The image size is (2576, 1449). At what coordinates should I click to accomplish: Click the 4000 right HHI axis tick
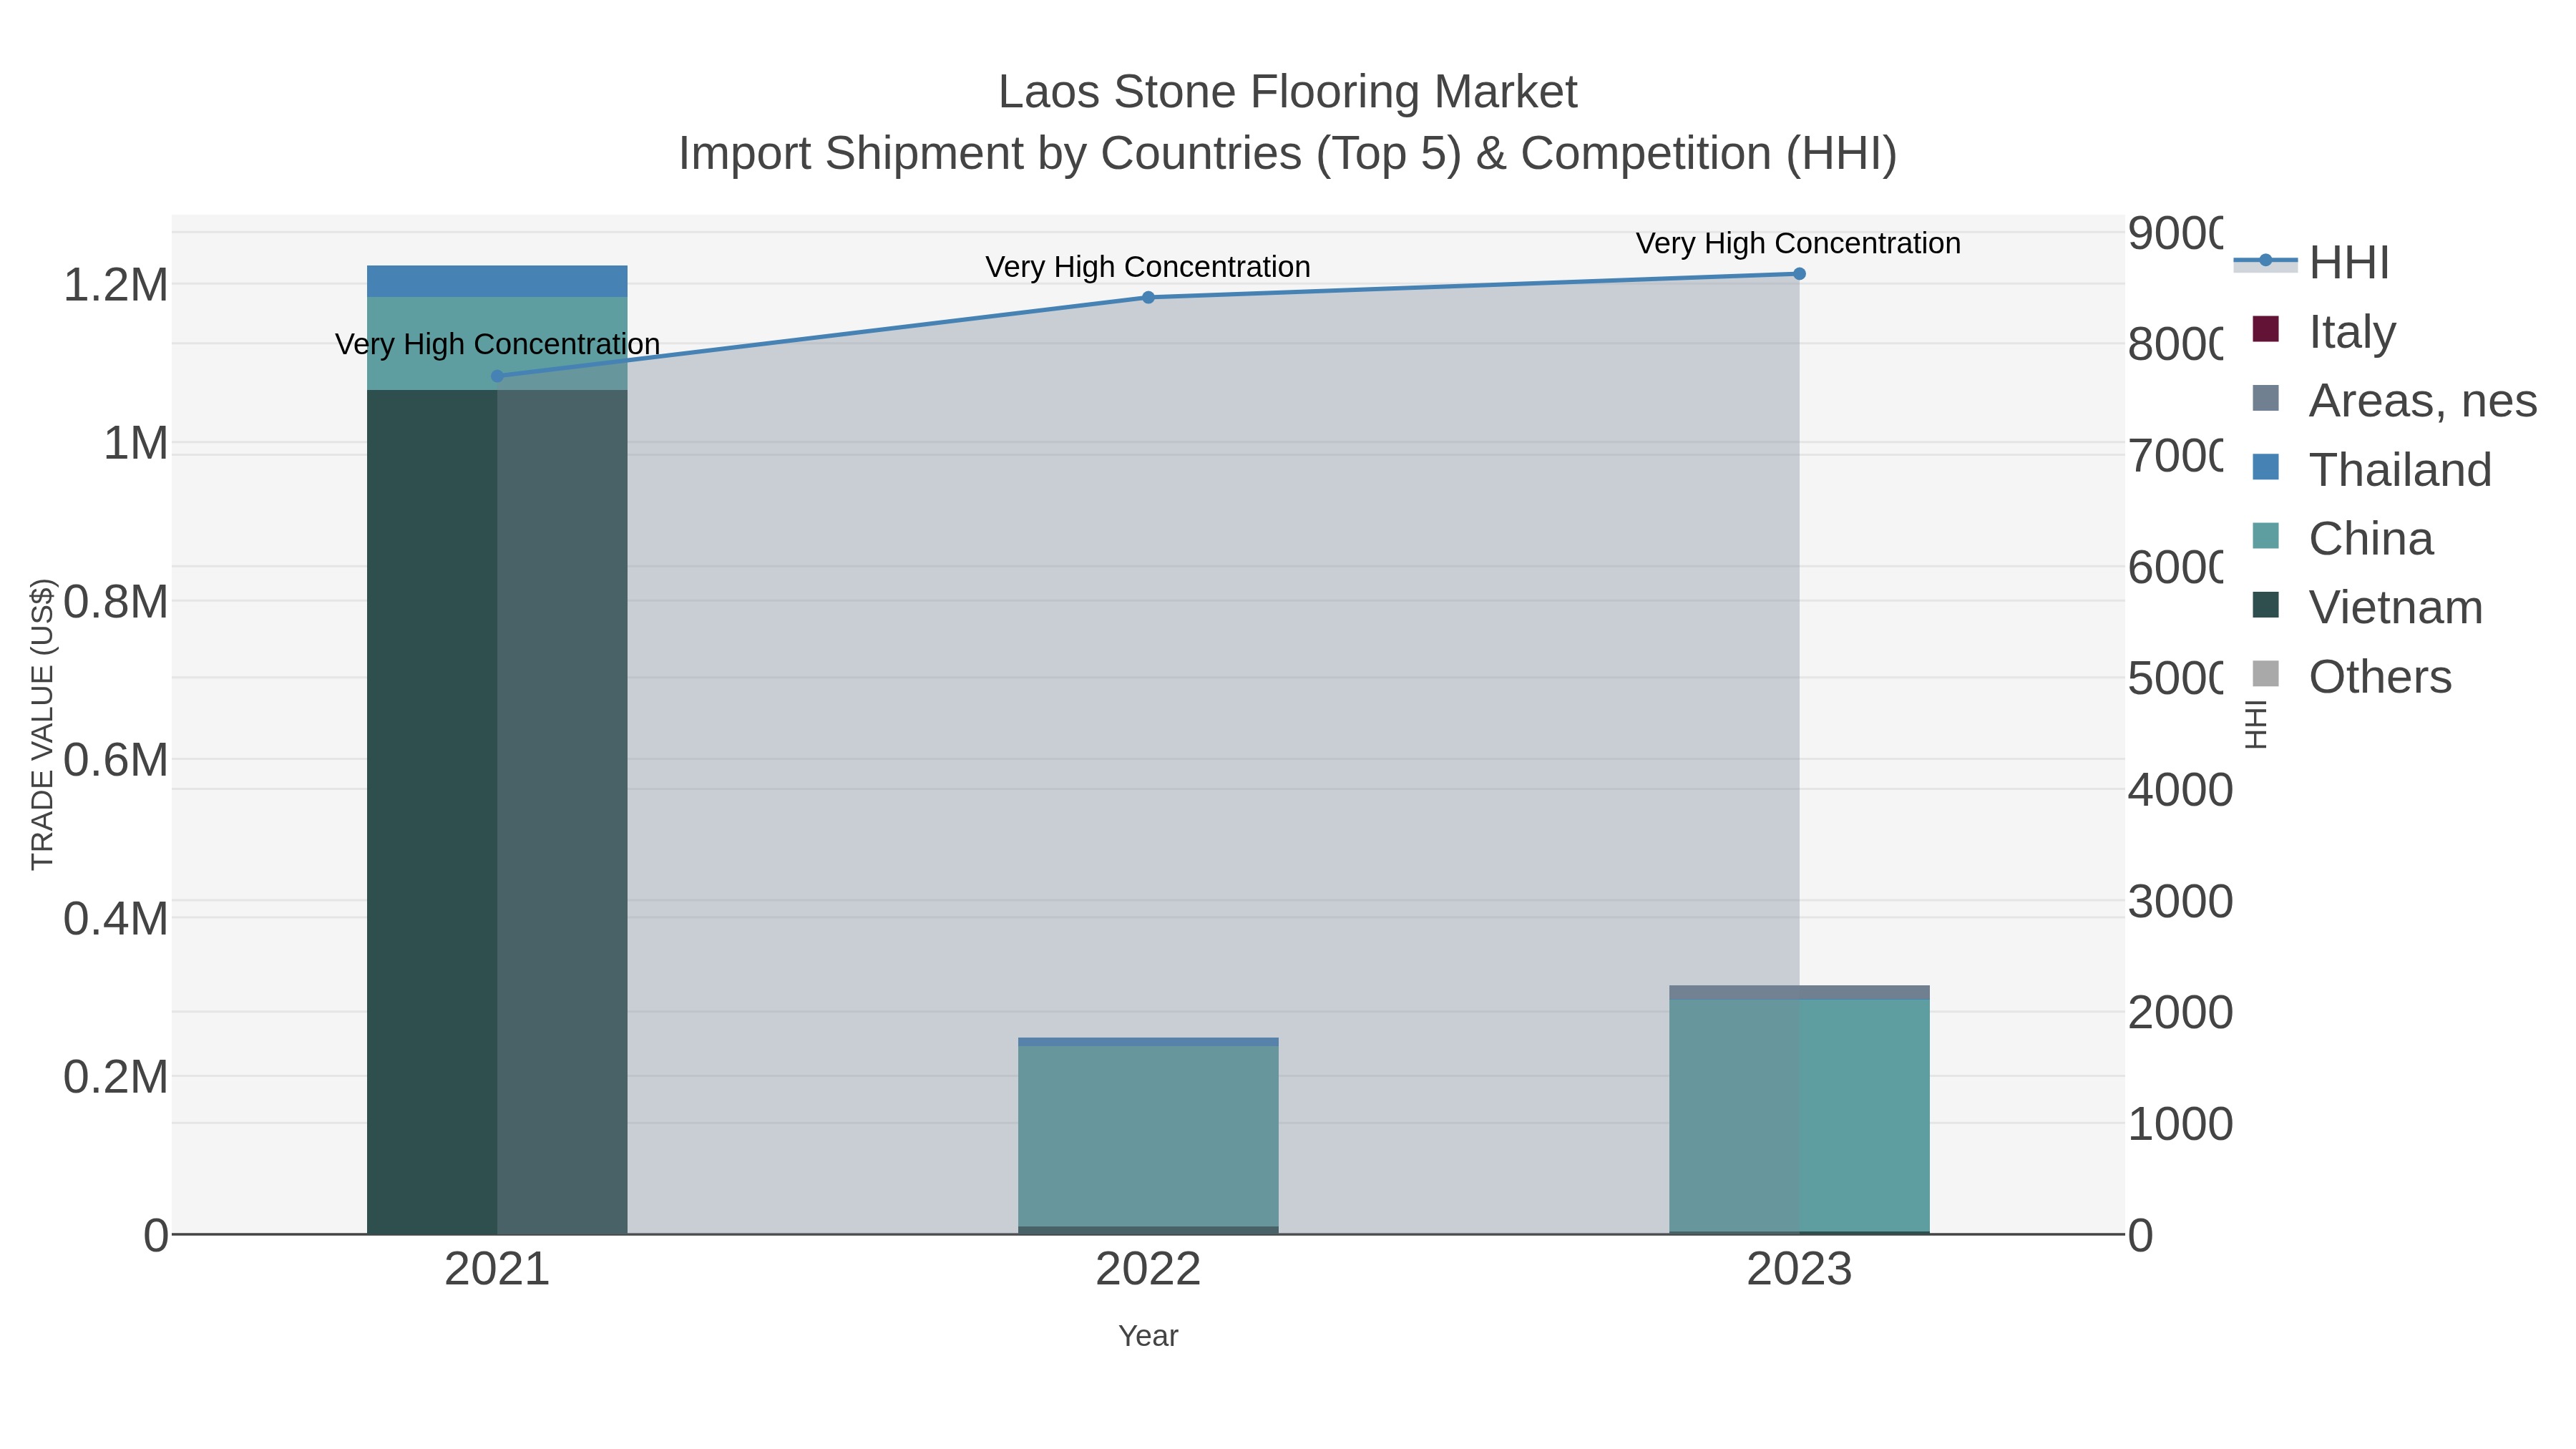coord(2180,790)
